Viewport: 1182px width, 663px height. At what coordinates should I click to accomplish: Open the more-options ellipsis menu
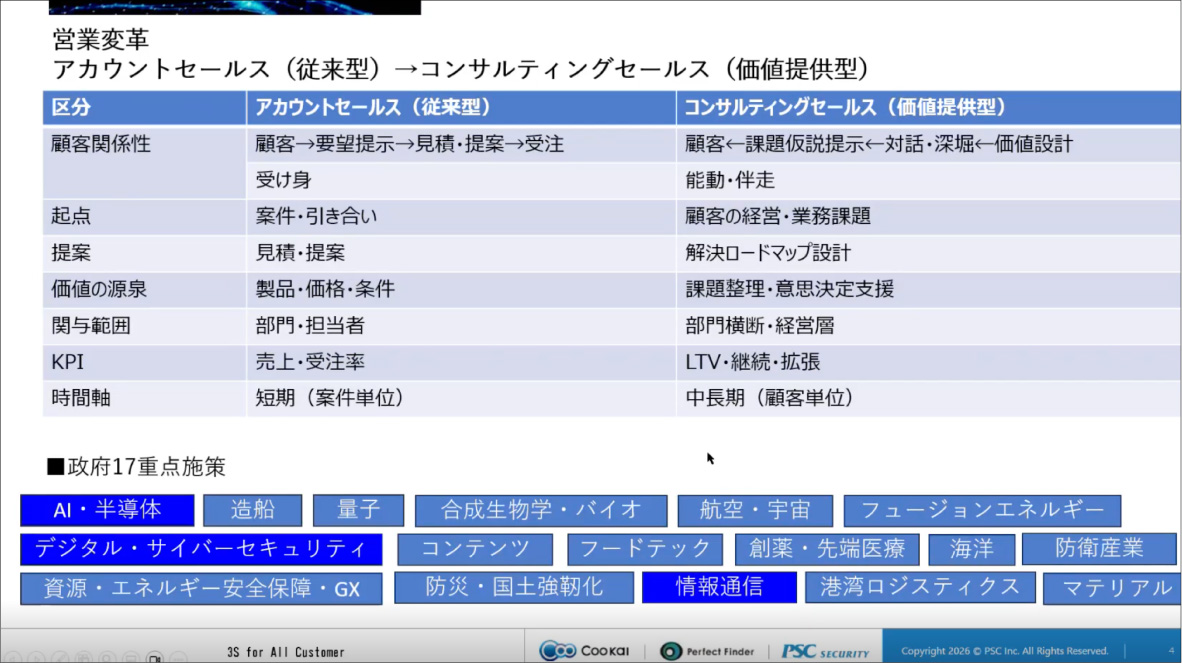tap(178, 657)
